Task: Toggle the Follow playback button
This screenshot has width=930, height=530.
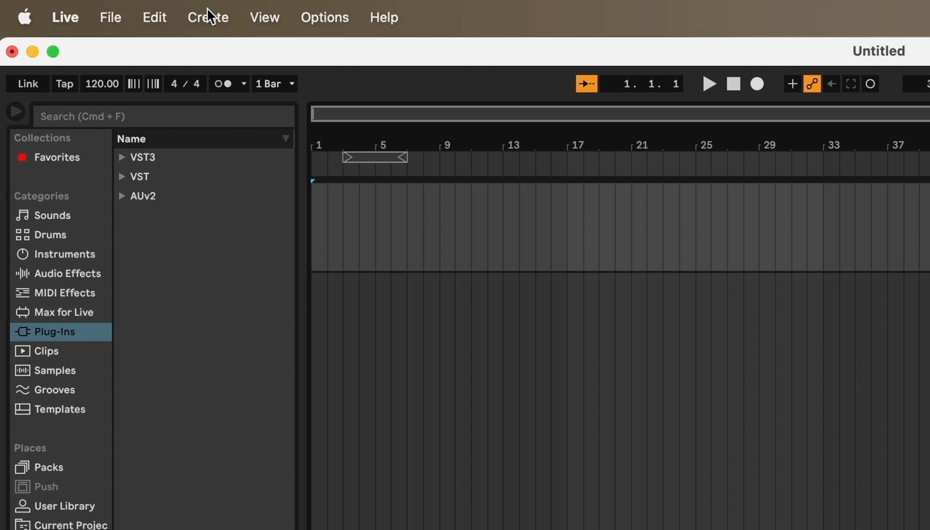Action: (586, 84)
